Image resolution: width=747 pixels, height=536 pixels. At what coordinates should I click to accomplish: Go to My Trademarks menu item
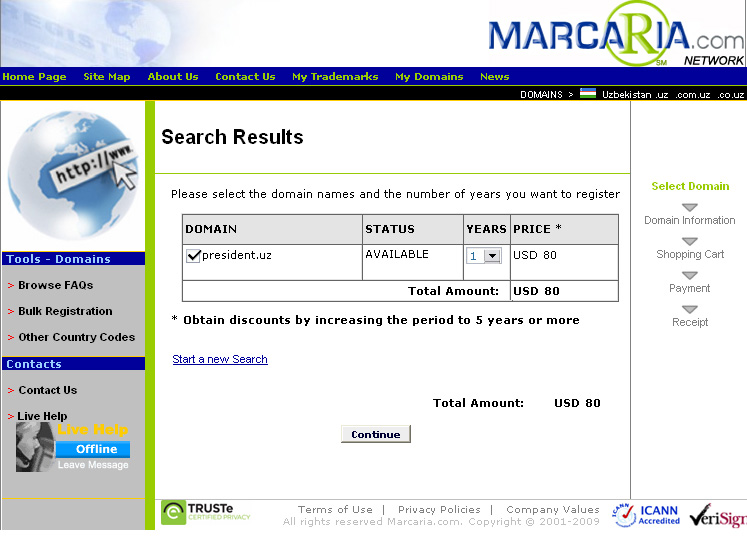click(x=335, y=77)
